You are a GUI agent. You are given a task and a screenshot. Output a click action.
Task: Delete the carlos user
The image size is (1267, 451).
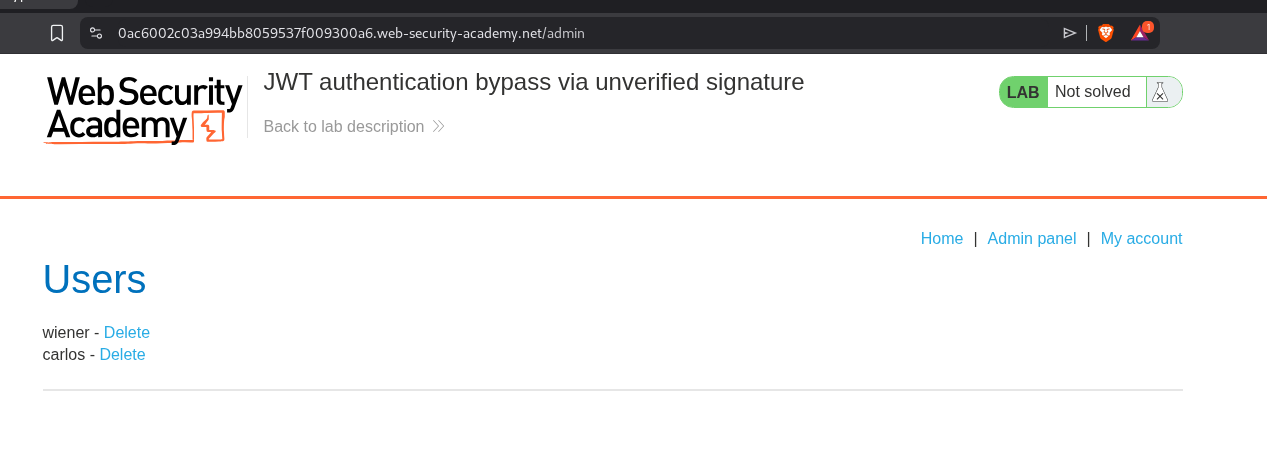[122, 355]
